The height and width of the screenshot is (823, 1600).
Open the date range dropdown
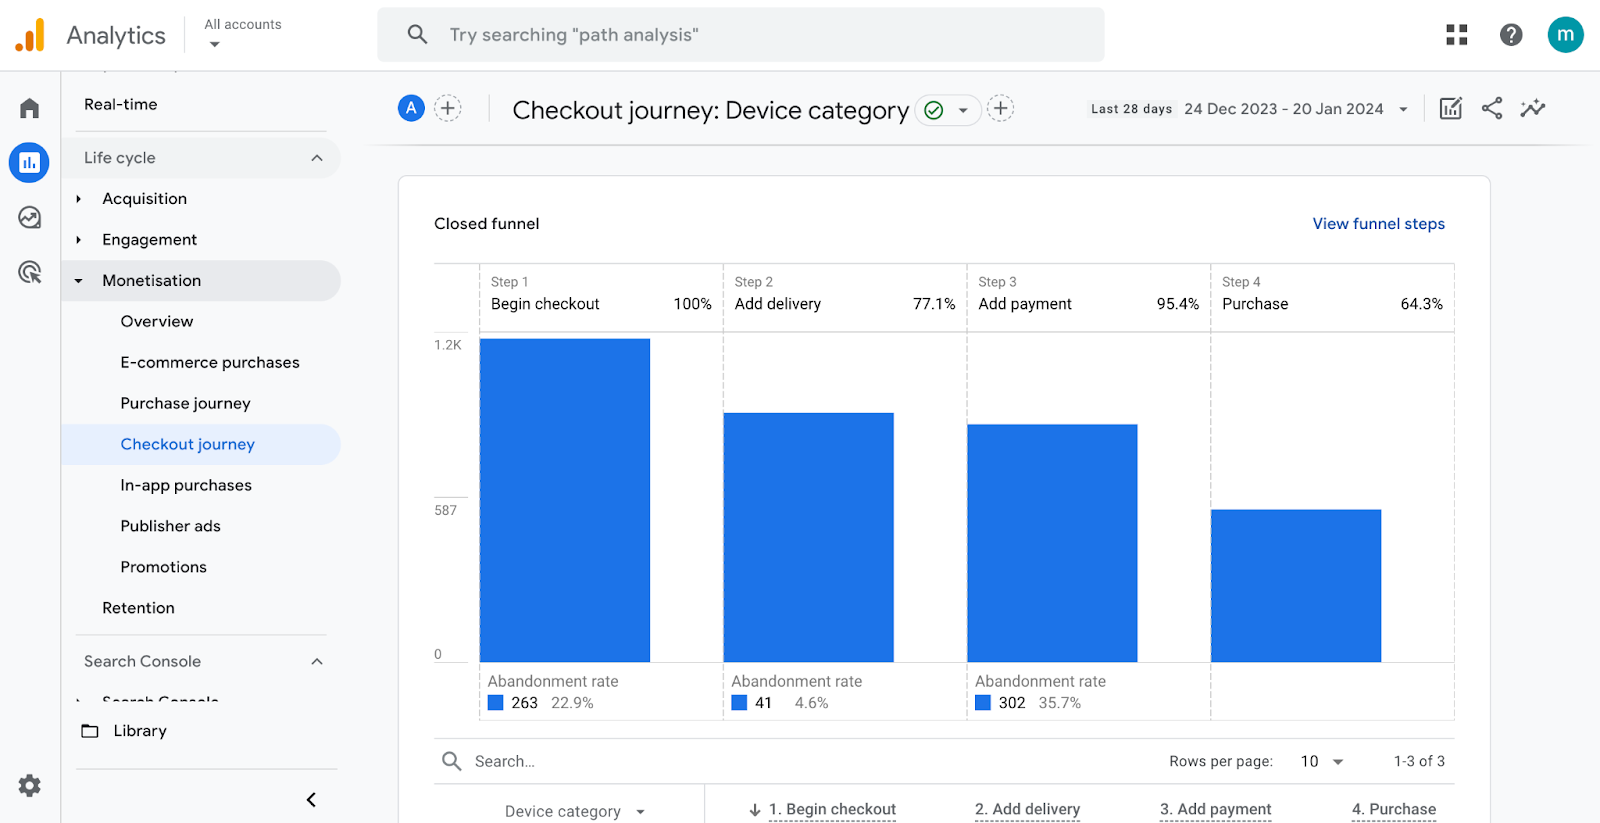1403,109
